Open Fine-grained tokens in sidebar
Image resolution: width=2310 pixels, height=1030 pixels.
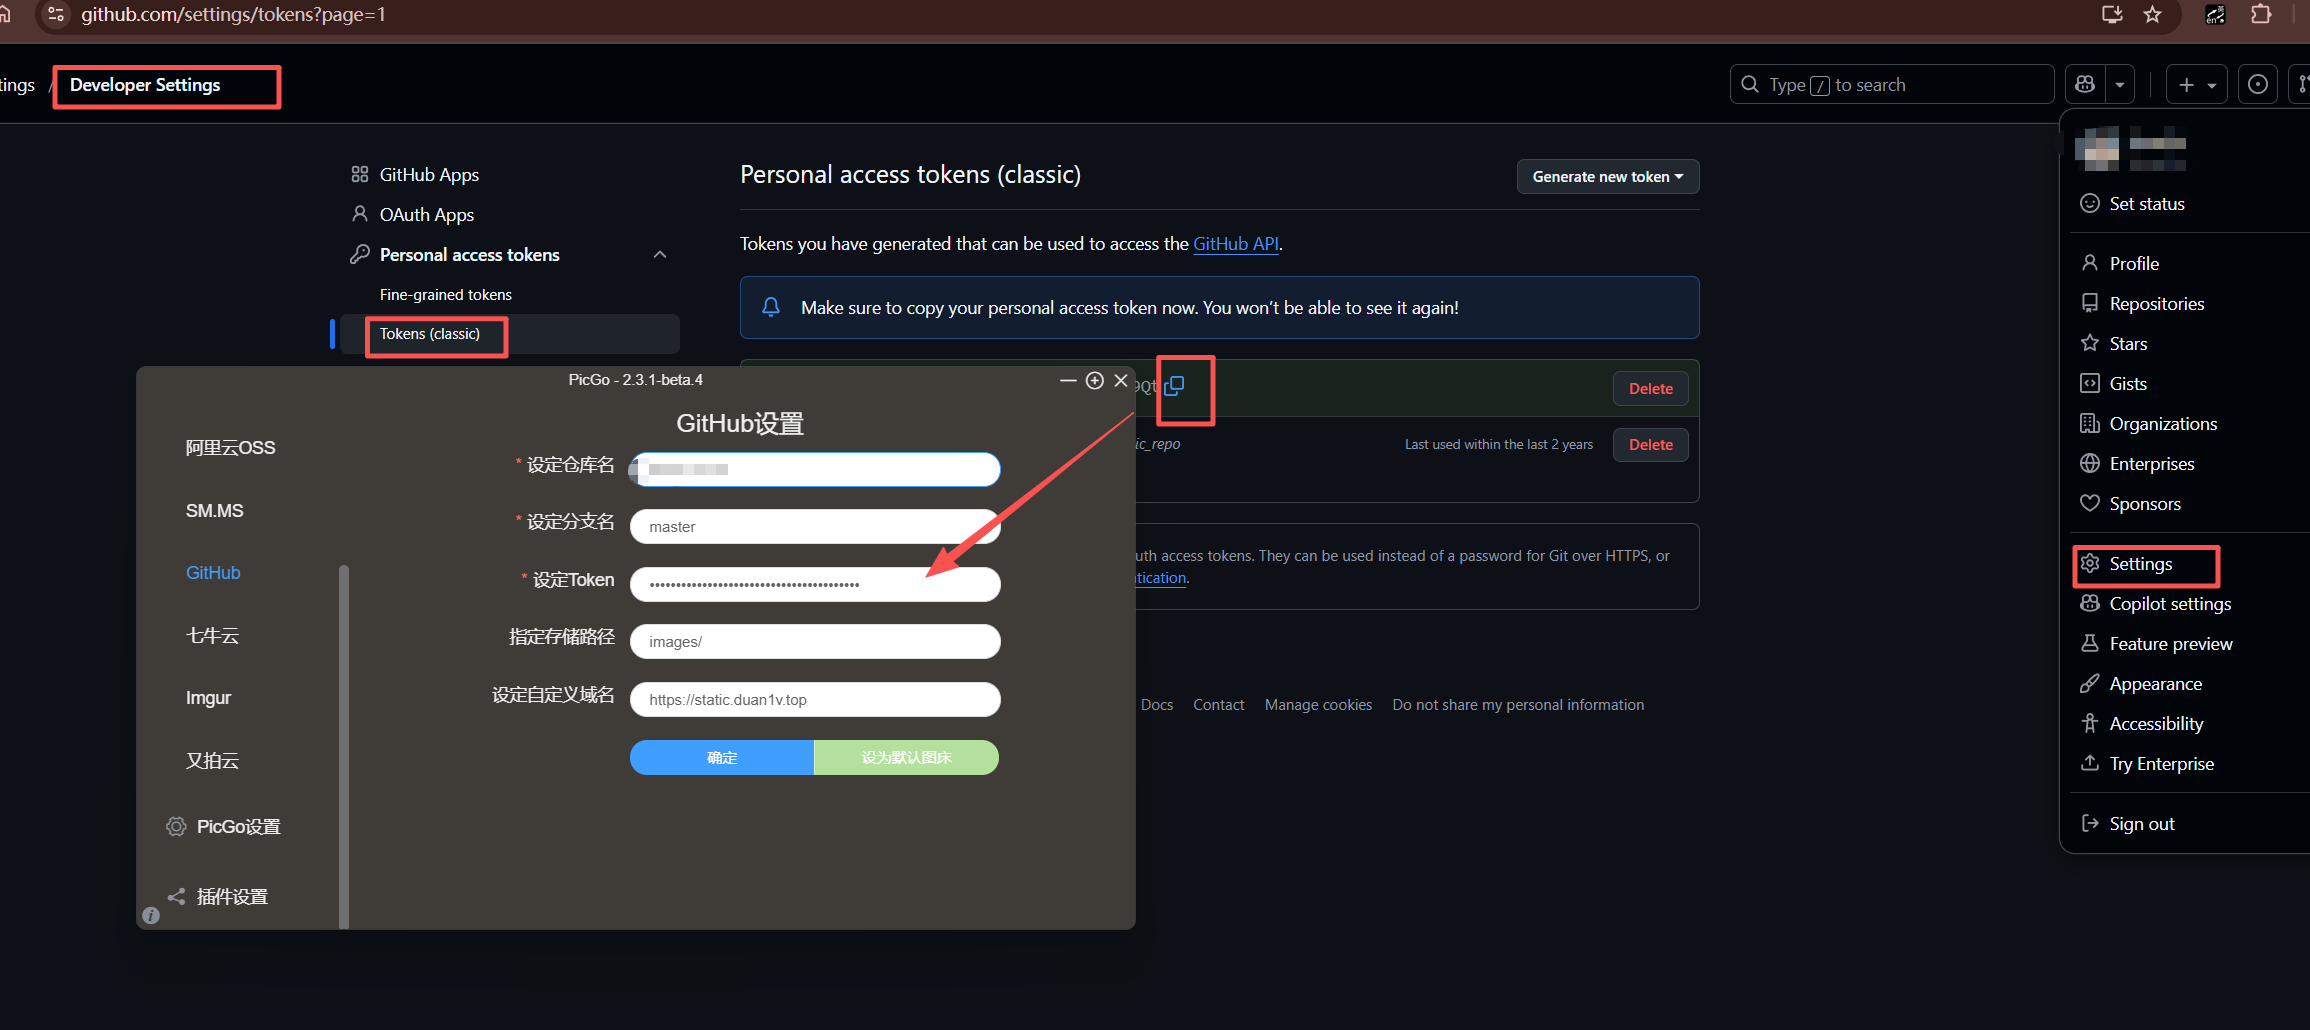445,295
